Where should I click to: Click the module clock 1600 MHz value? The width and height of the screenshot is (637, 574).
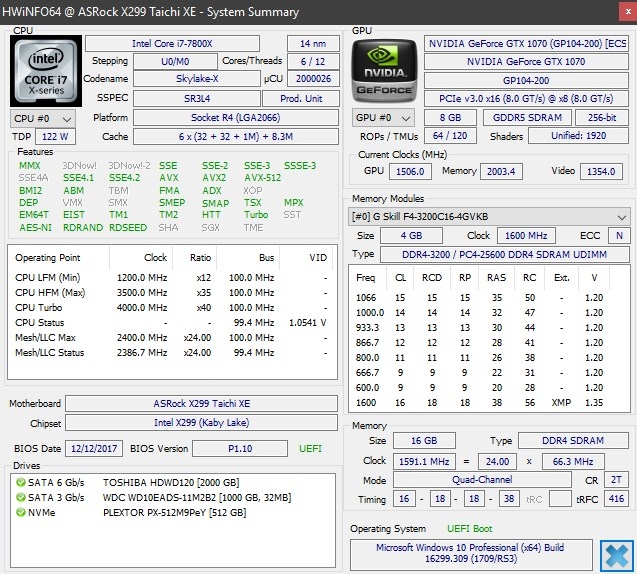click(526, 236)
